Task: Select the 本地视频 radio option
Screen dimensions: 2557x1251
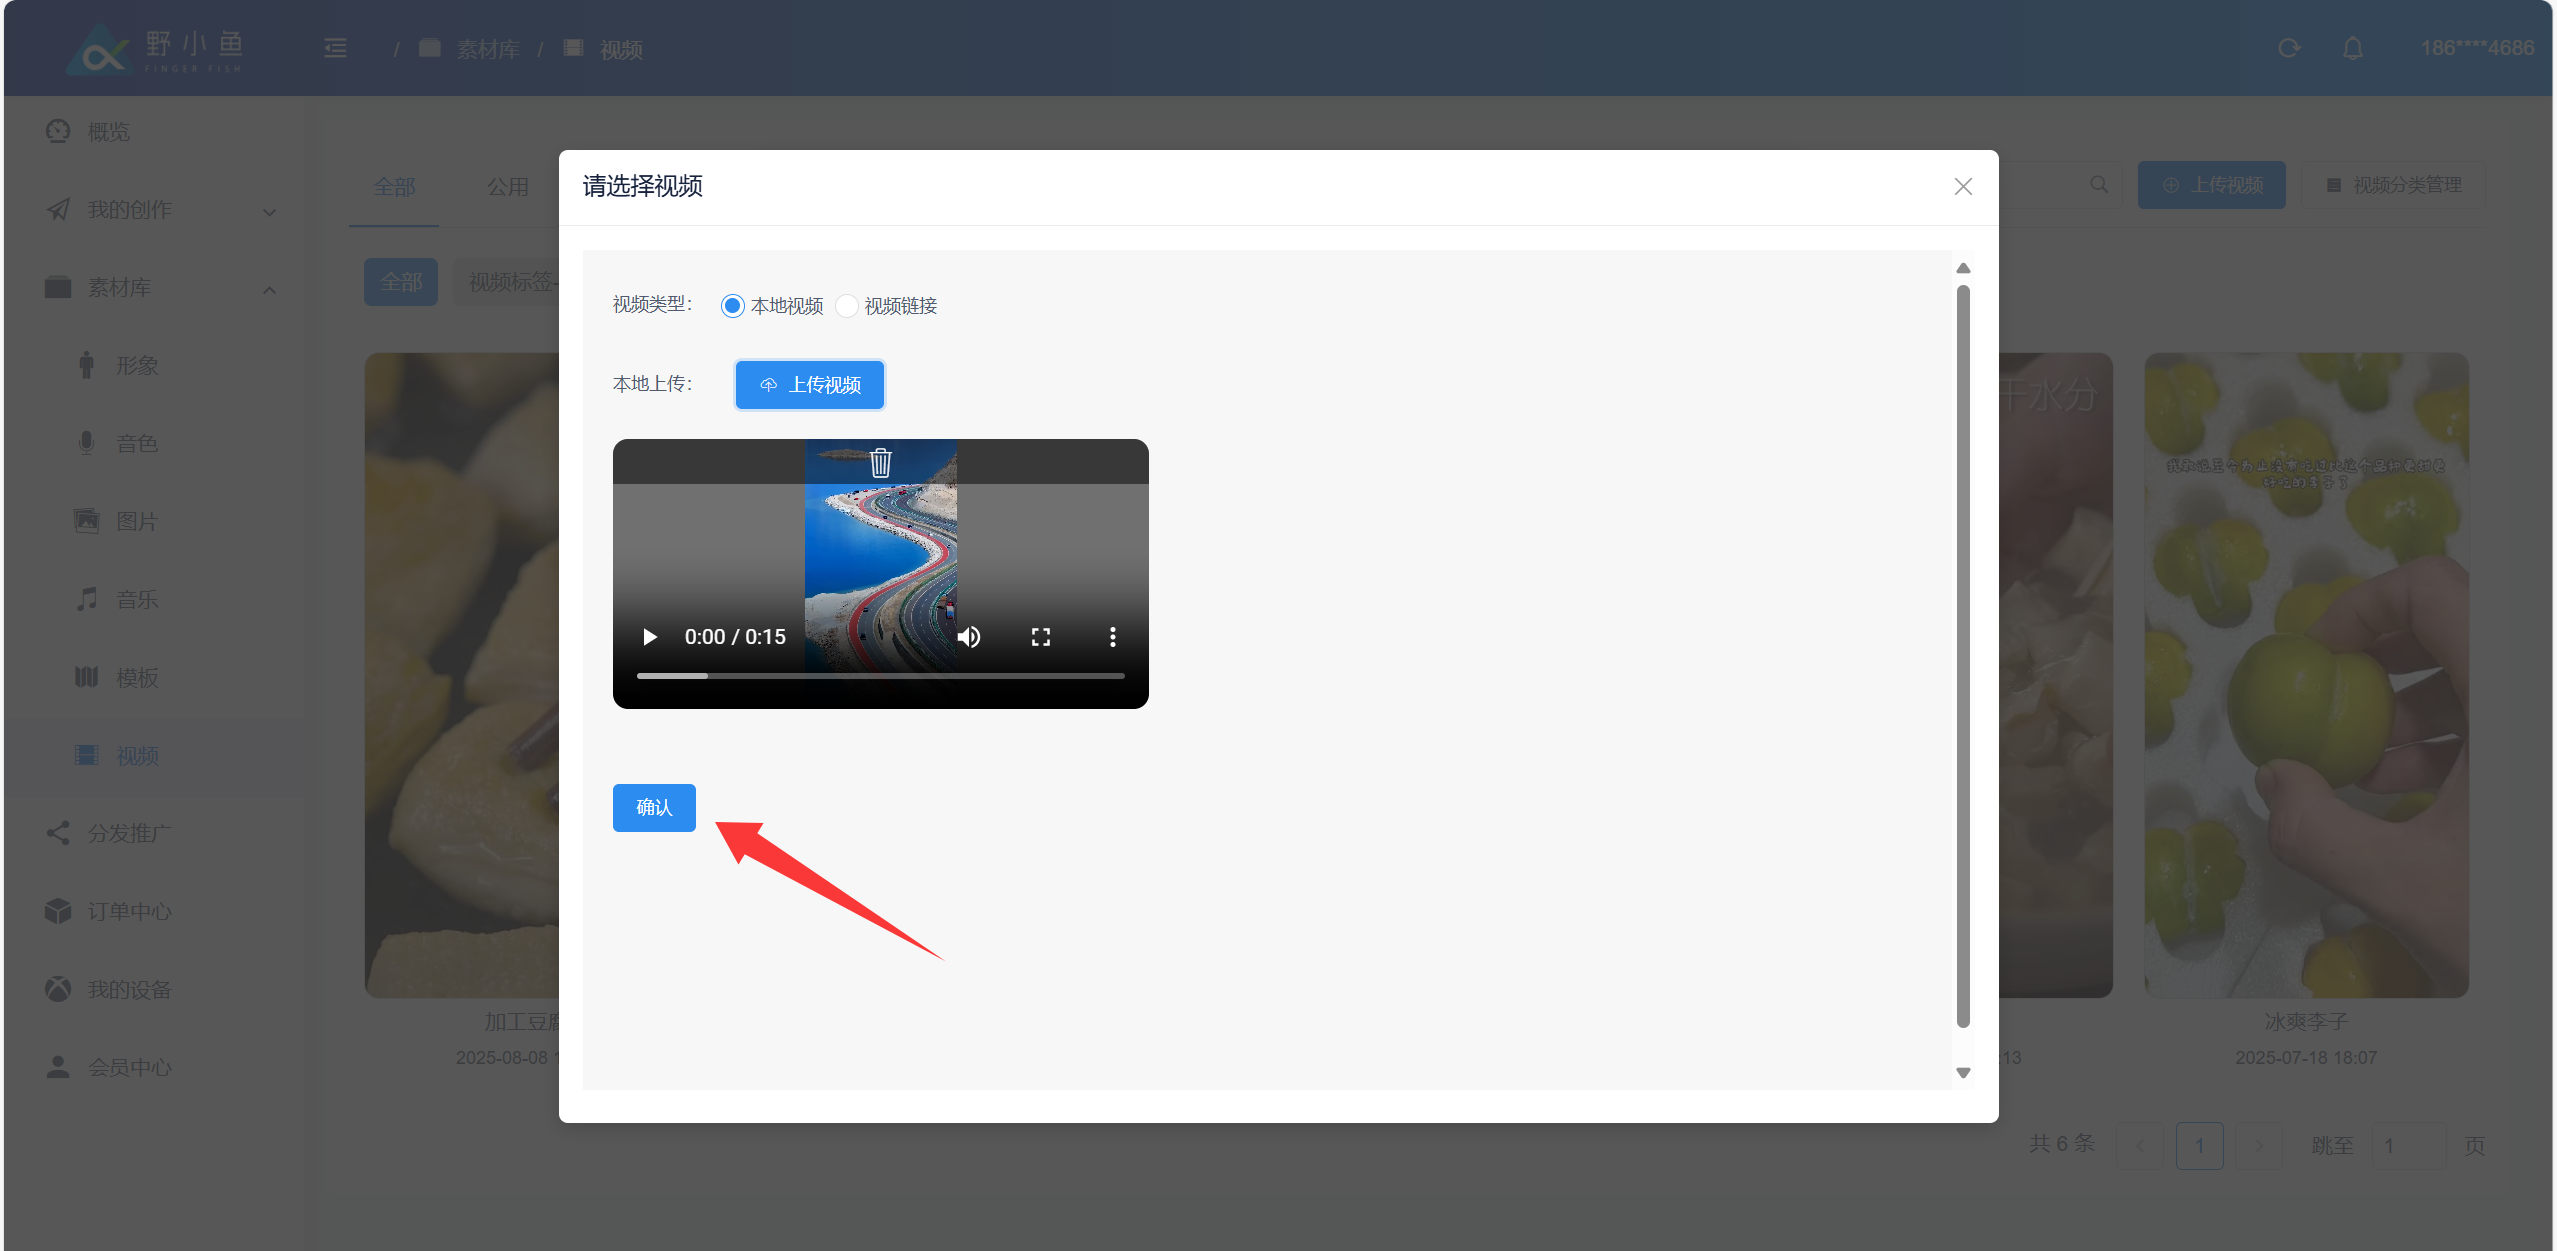Action: coord(733,306)
